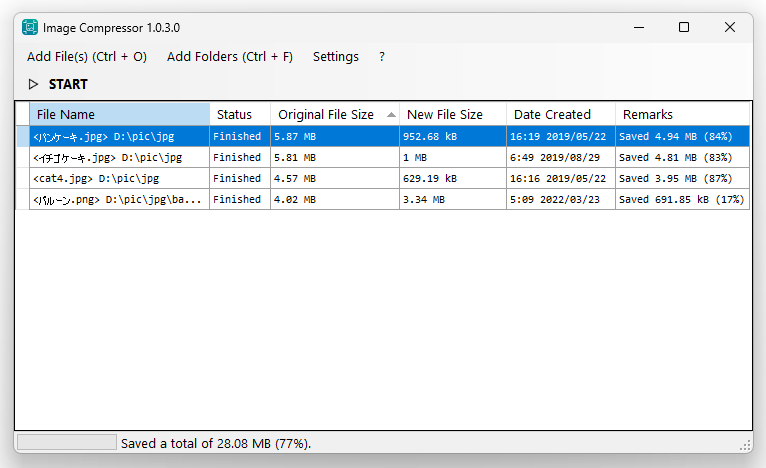
Task: Close the Image Compressor window
Action: [729, 27]
